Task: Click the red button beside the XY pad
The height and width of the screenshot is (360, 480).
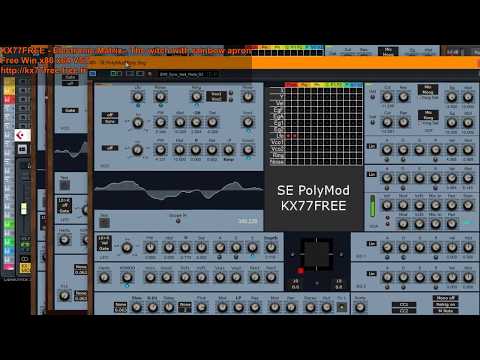Action: 300,271
